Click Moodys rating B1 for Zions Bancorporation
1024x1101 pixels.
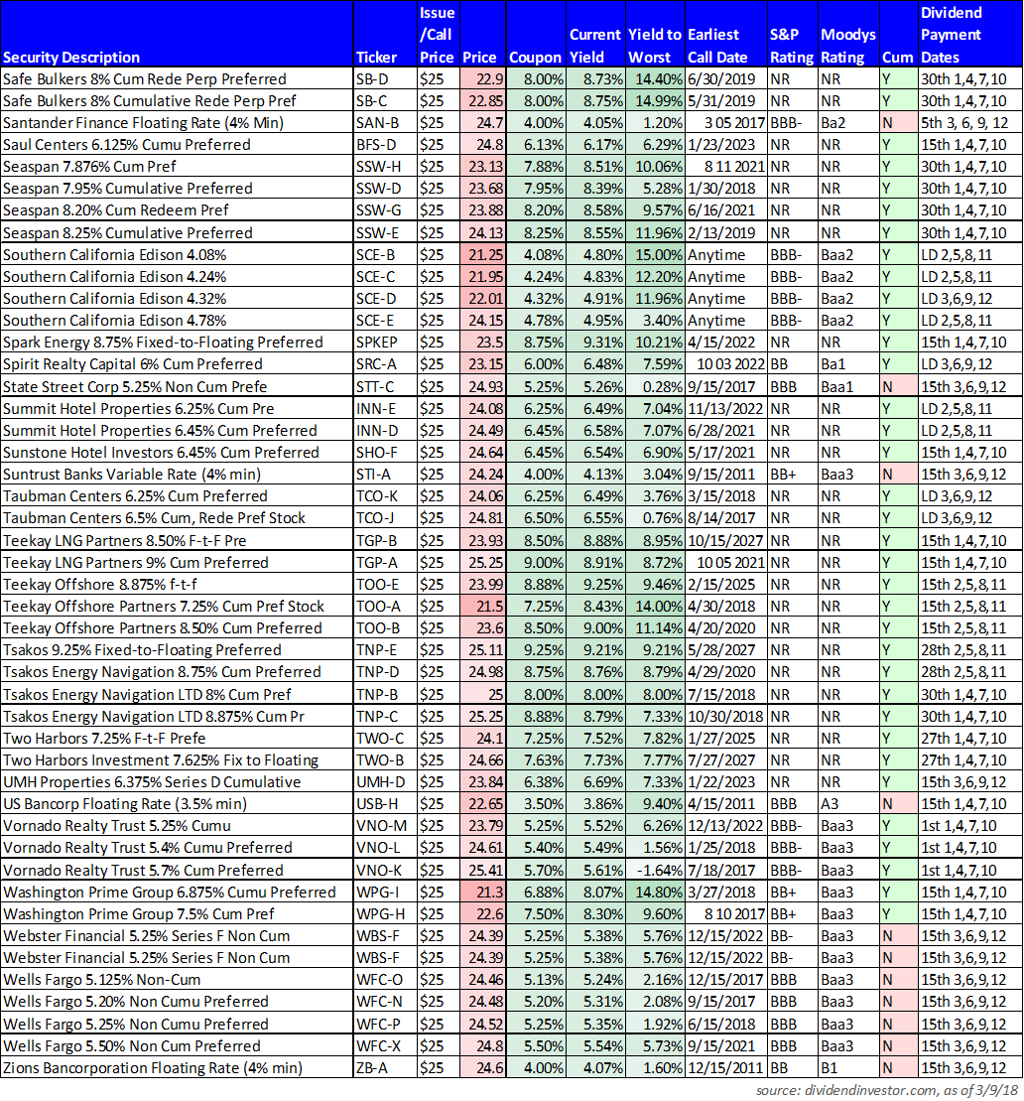848,1068
